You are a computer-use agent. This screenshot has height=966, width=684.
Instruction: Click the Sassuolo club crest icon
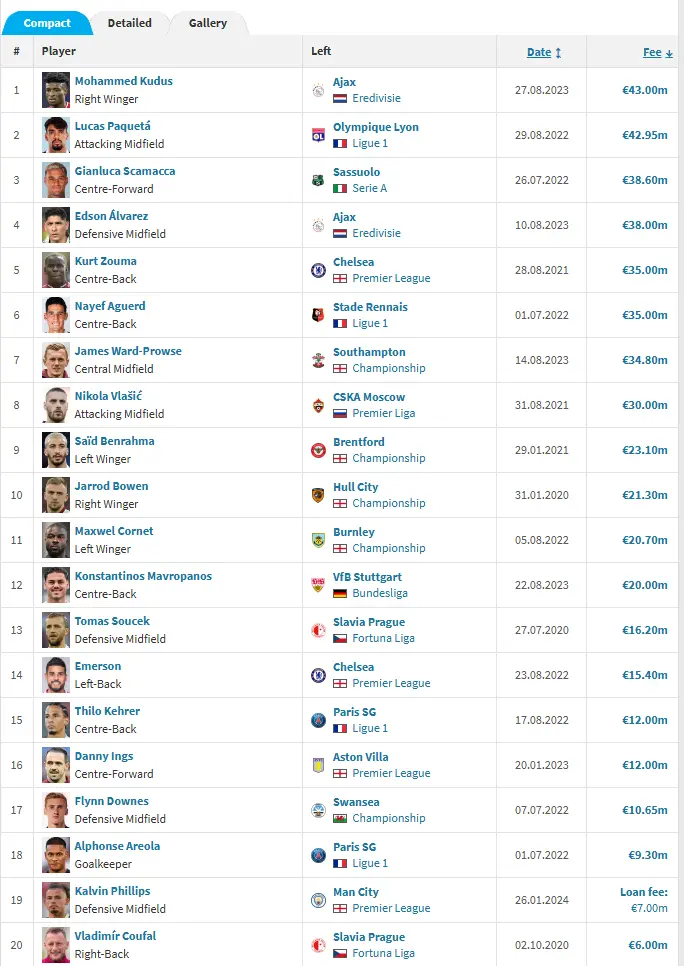[318, 180]
